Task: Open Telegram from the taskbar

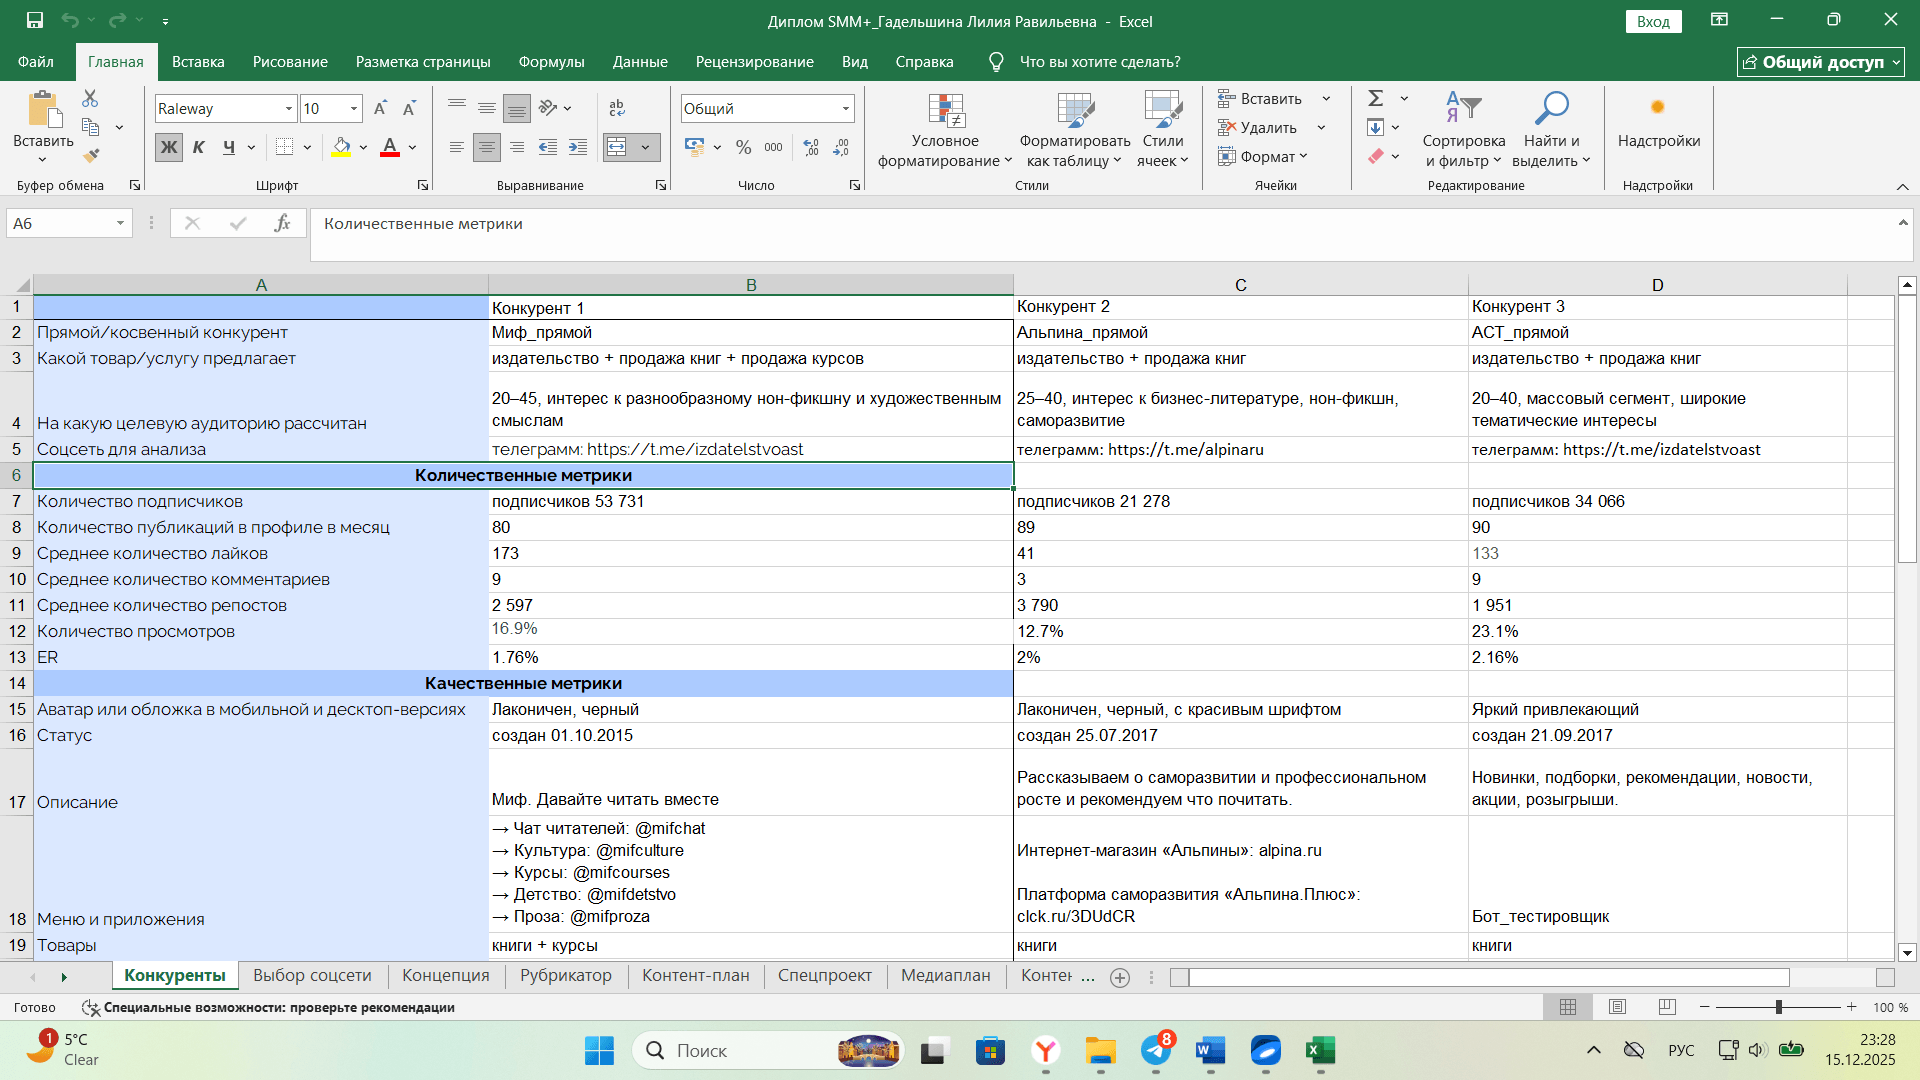Action: tap(1156, 1050)
